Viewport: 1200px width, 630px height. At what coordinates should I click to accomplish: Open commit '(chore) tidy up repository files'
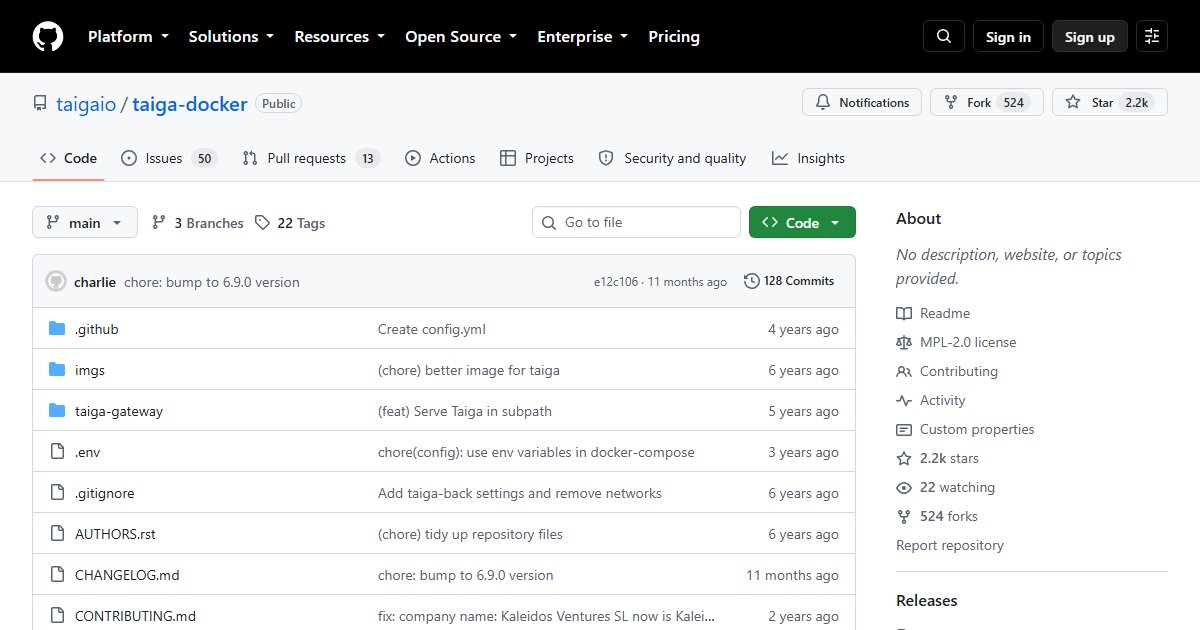(470, 534)
